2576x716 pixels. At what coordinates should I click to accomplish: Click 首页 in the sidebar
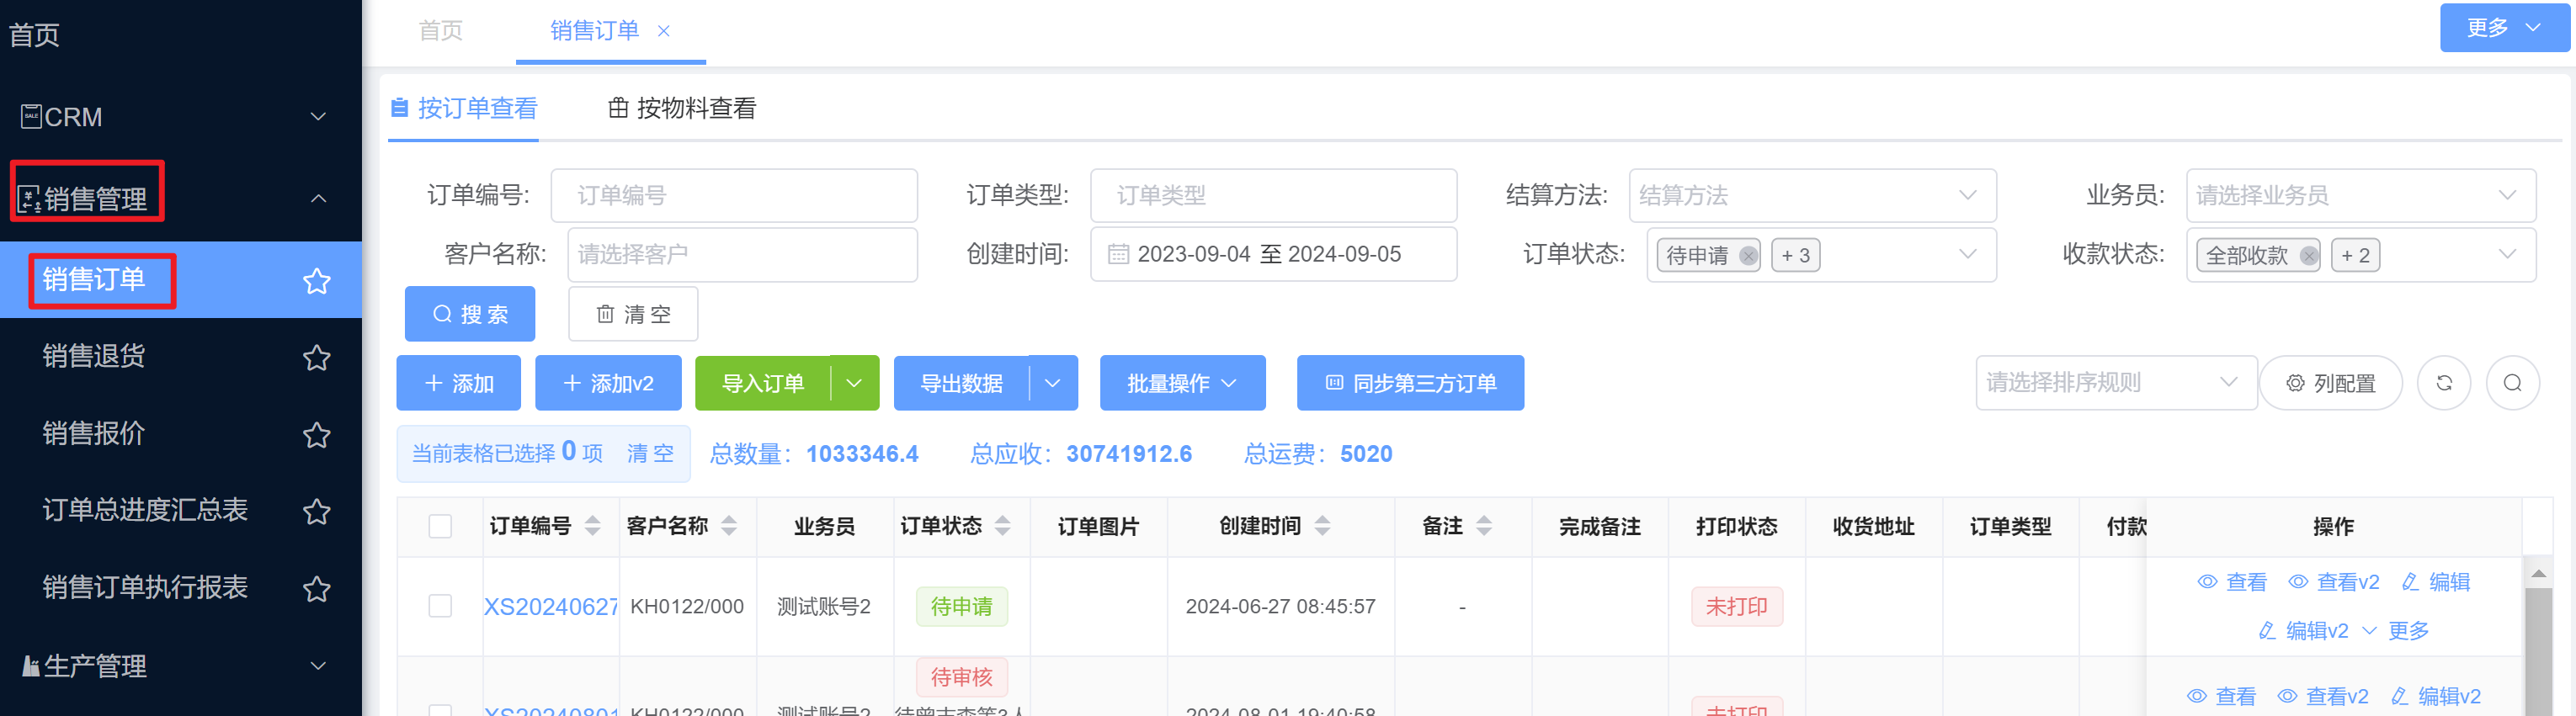[34, 35]
